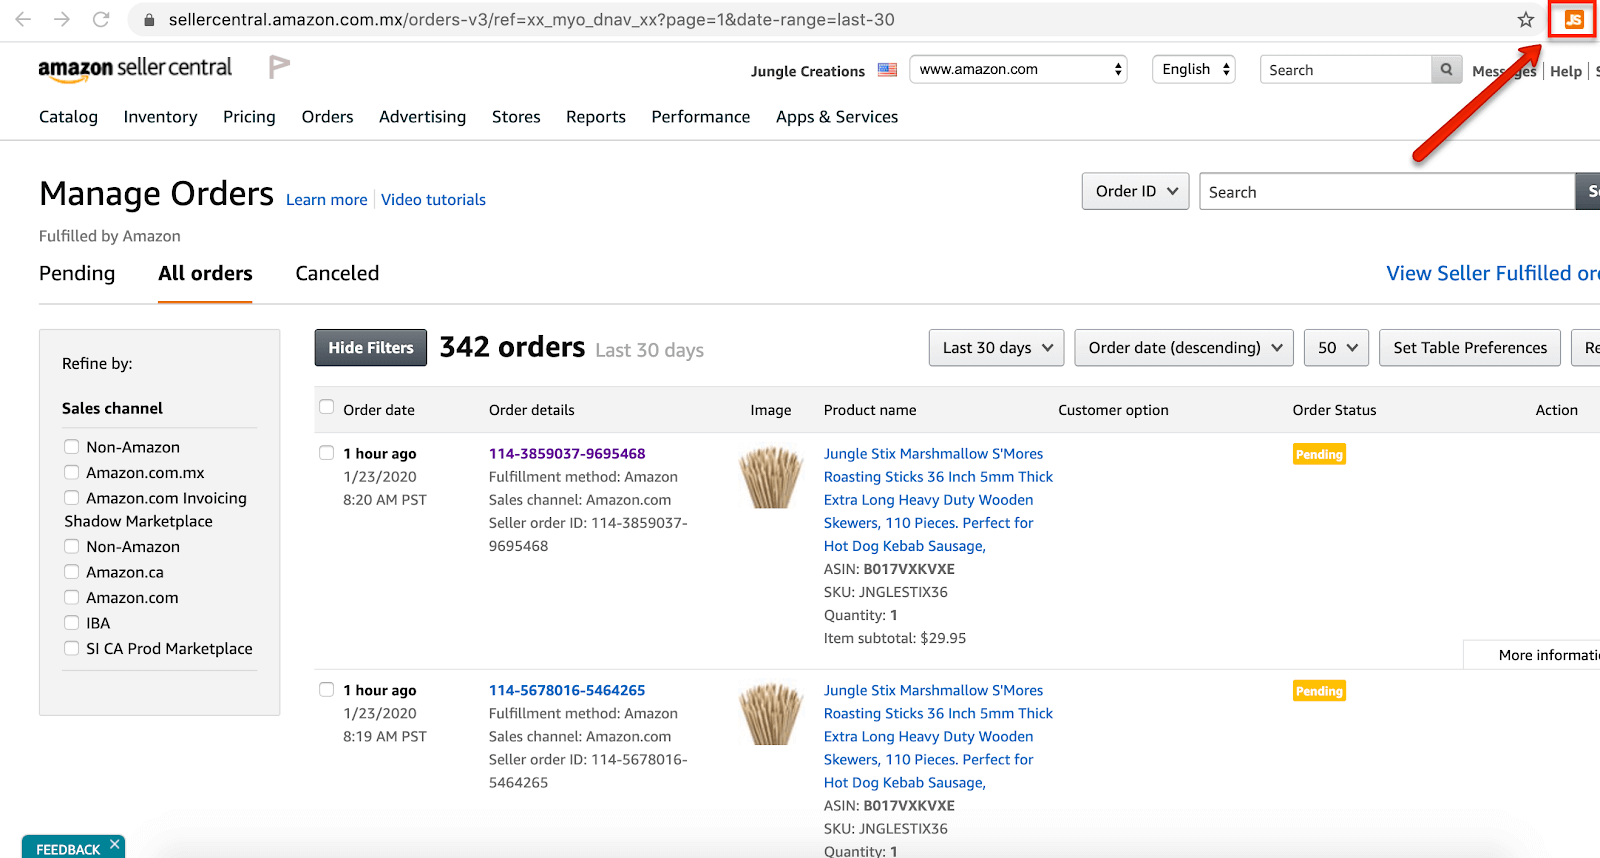The height and width of the screenshot is (858, 1600).
Task: Reload the page in the browser
Action: [x=101, y=19]
